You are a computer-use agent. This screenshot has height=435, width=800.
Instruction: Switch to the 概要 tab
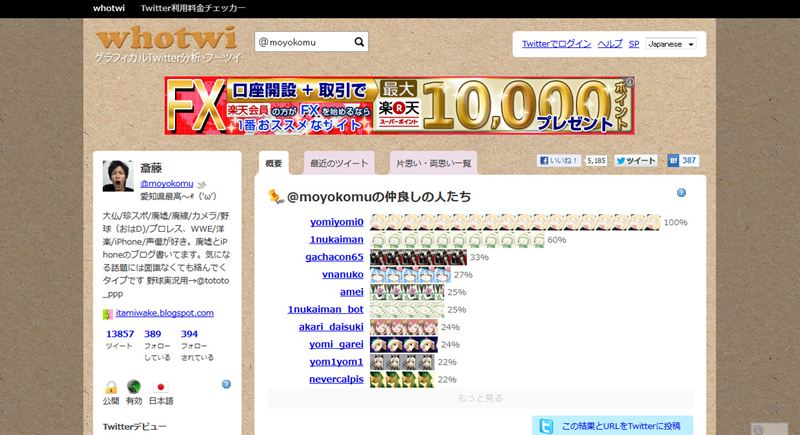273,163
